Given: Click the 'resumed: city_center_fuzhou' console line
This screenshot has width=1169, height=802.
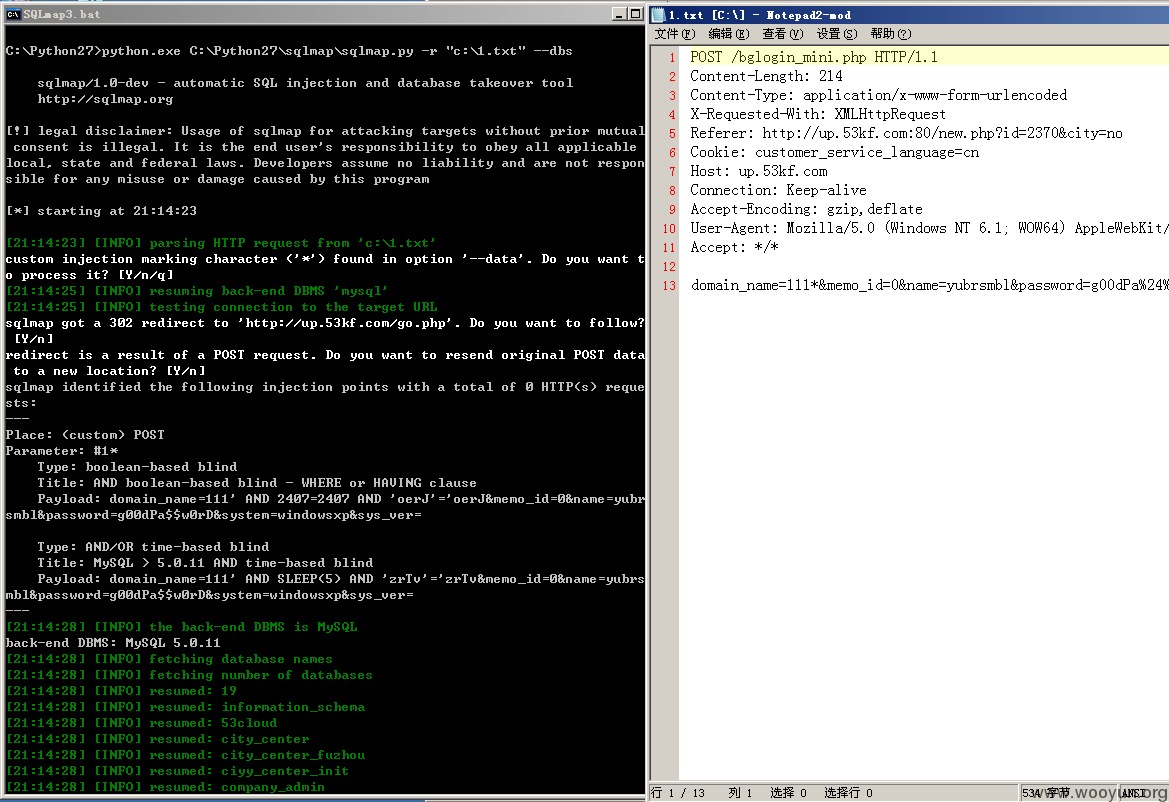Looking at the screenshot, I should (185, 755).
